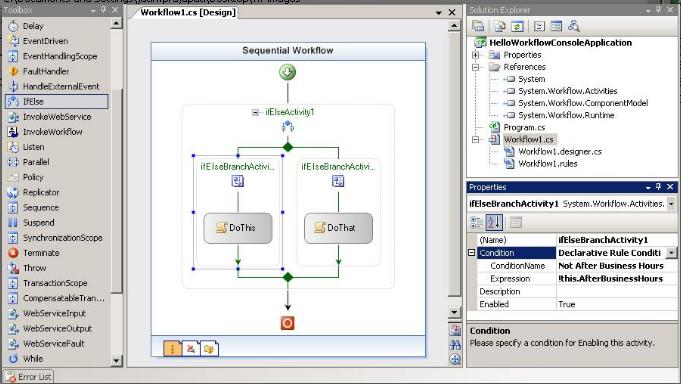The height and width of the screenshot is (384, 681).
Task: Pick the Terminate activity in Toolbox
Action: (34, 253)
